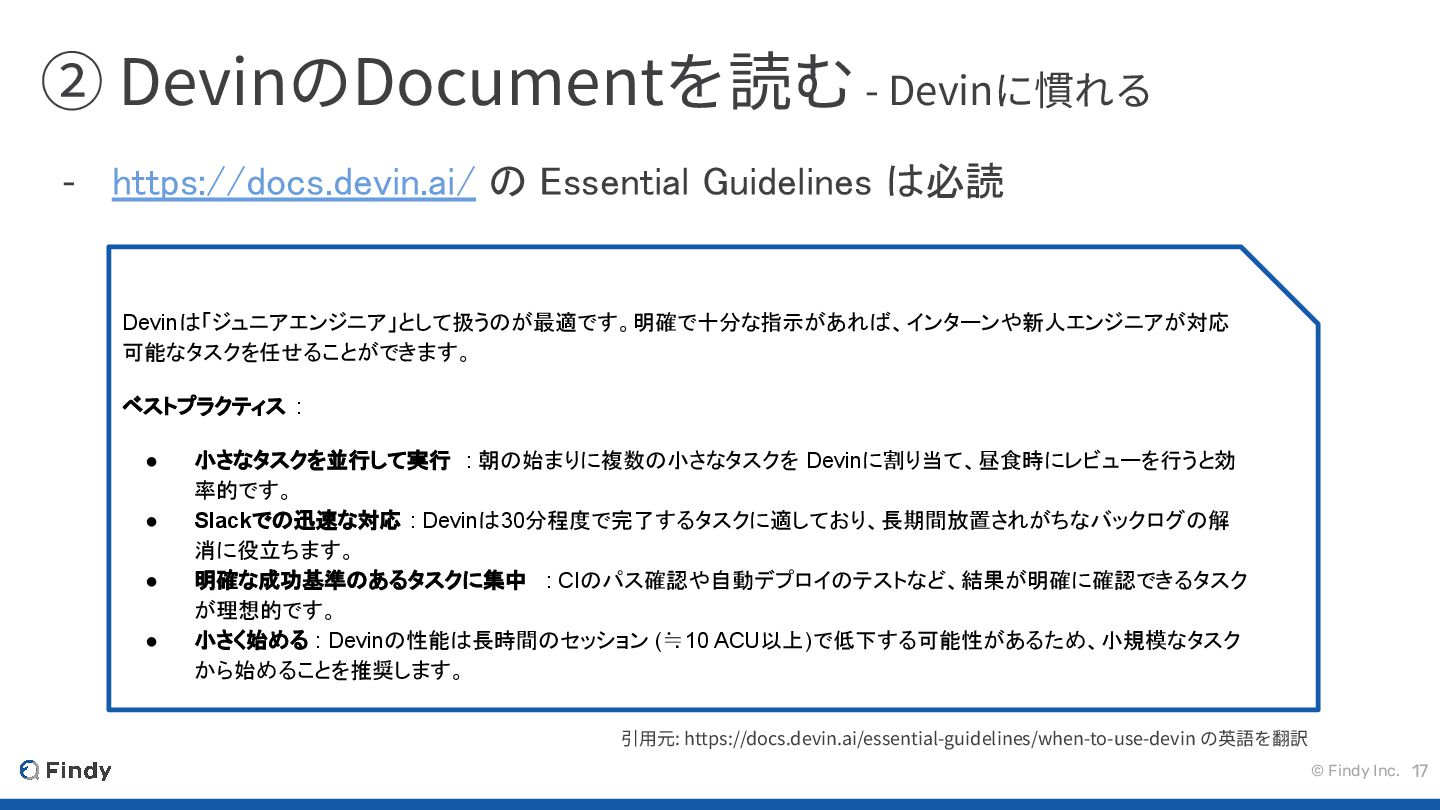Click the slide page number 17
The image size is (1440, 810).
(x=1420, y=771)
